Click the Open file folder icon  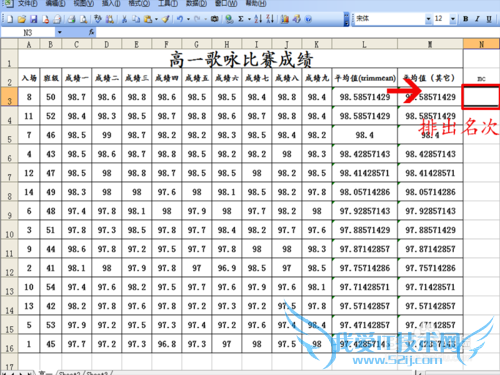click(x=22, y=19)
